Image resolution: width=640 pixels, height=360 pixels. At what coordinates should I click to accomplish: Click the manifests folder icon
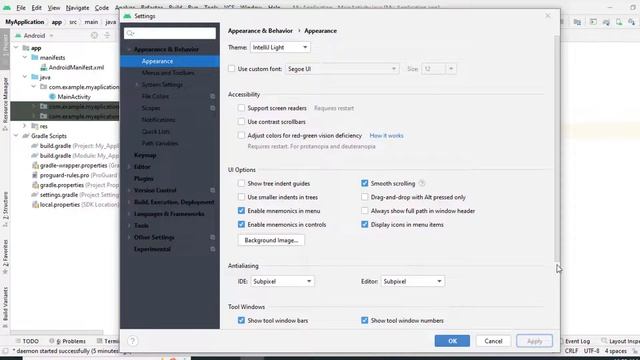point(35,58)
